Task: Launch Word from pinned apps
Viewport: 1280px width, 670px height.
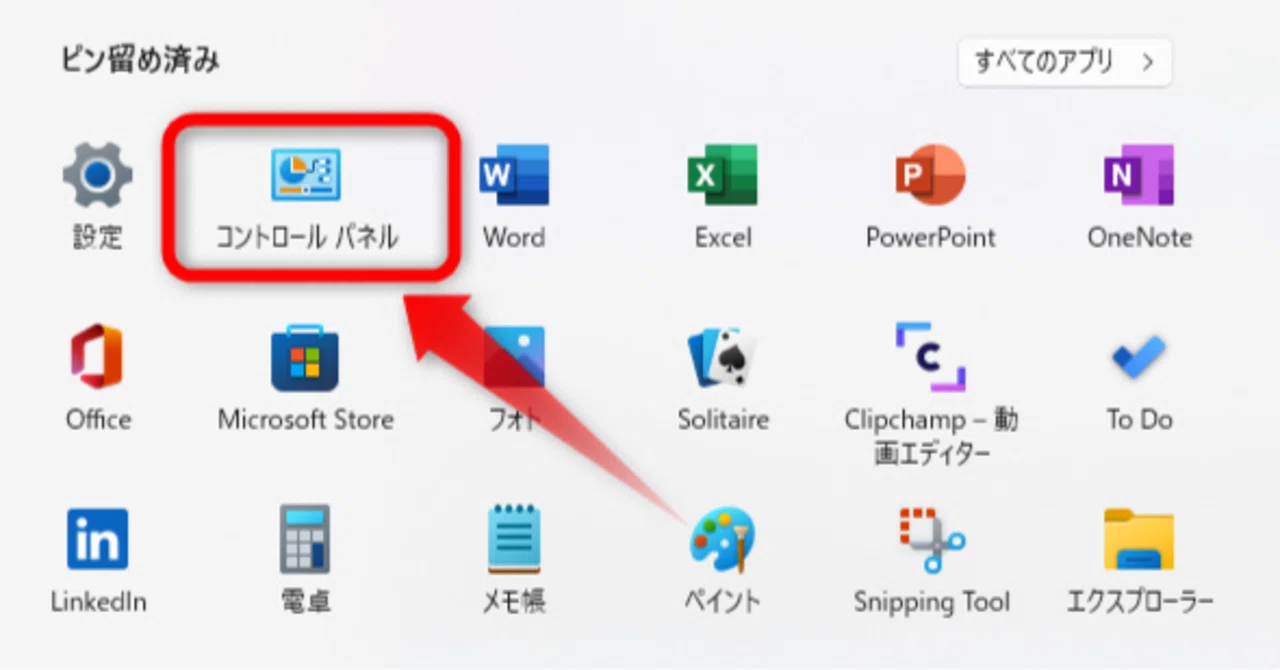Action: (514, 175)
